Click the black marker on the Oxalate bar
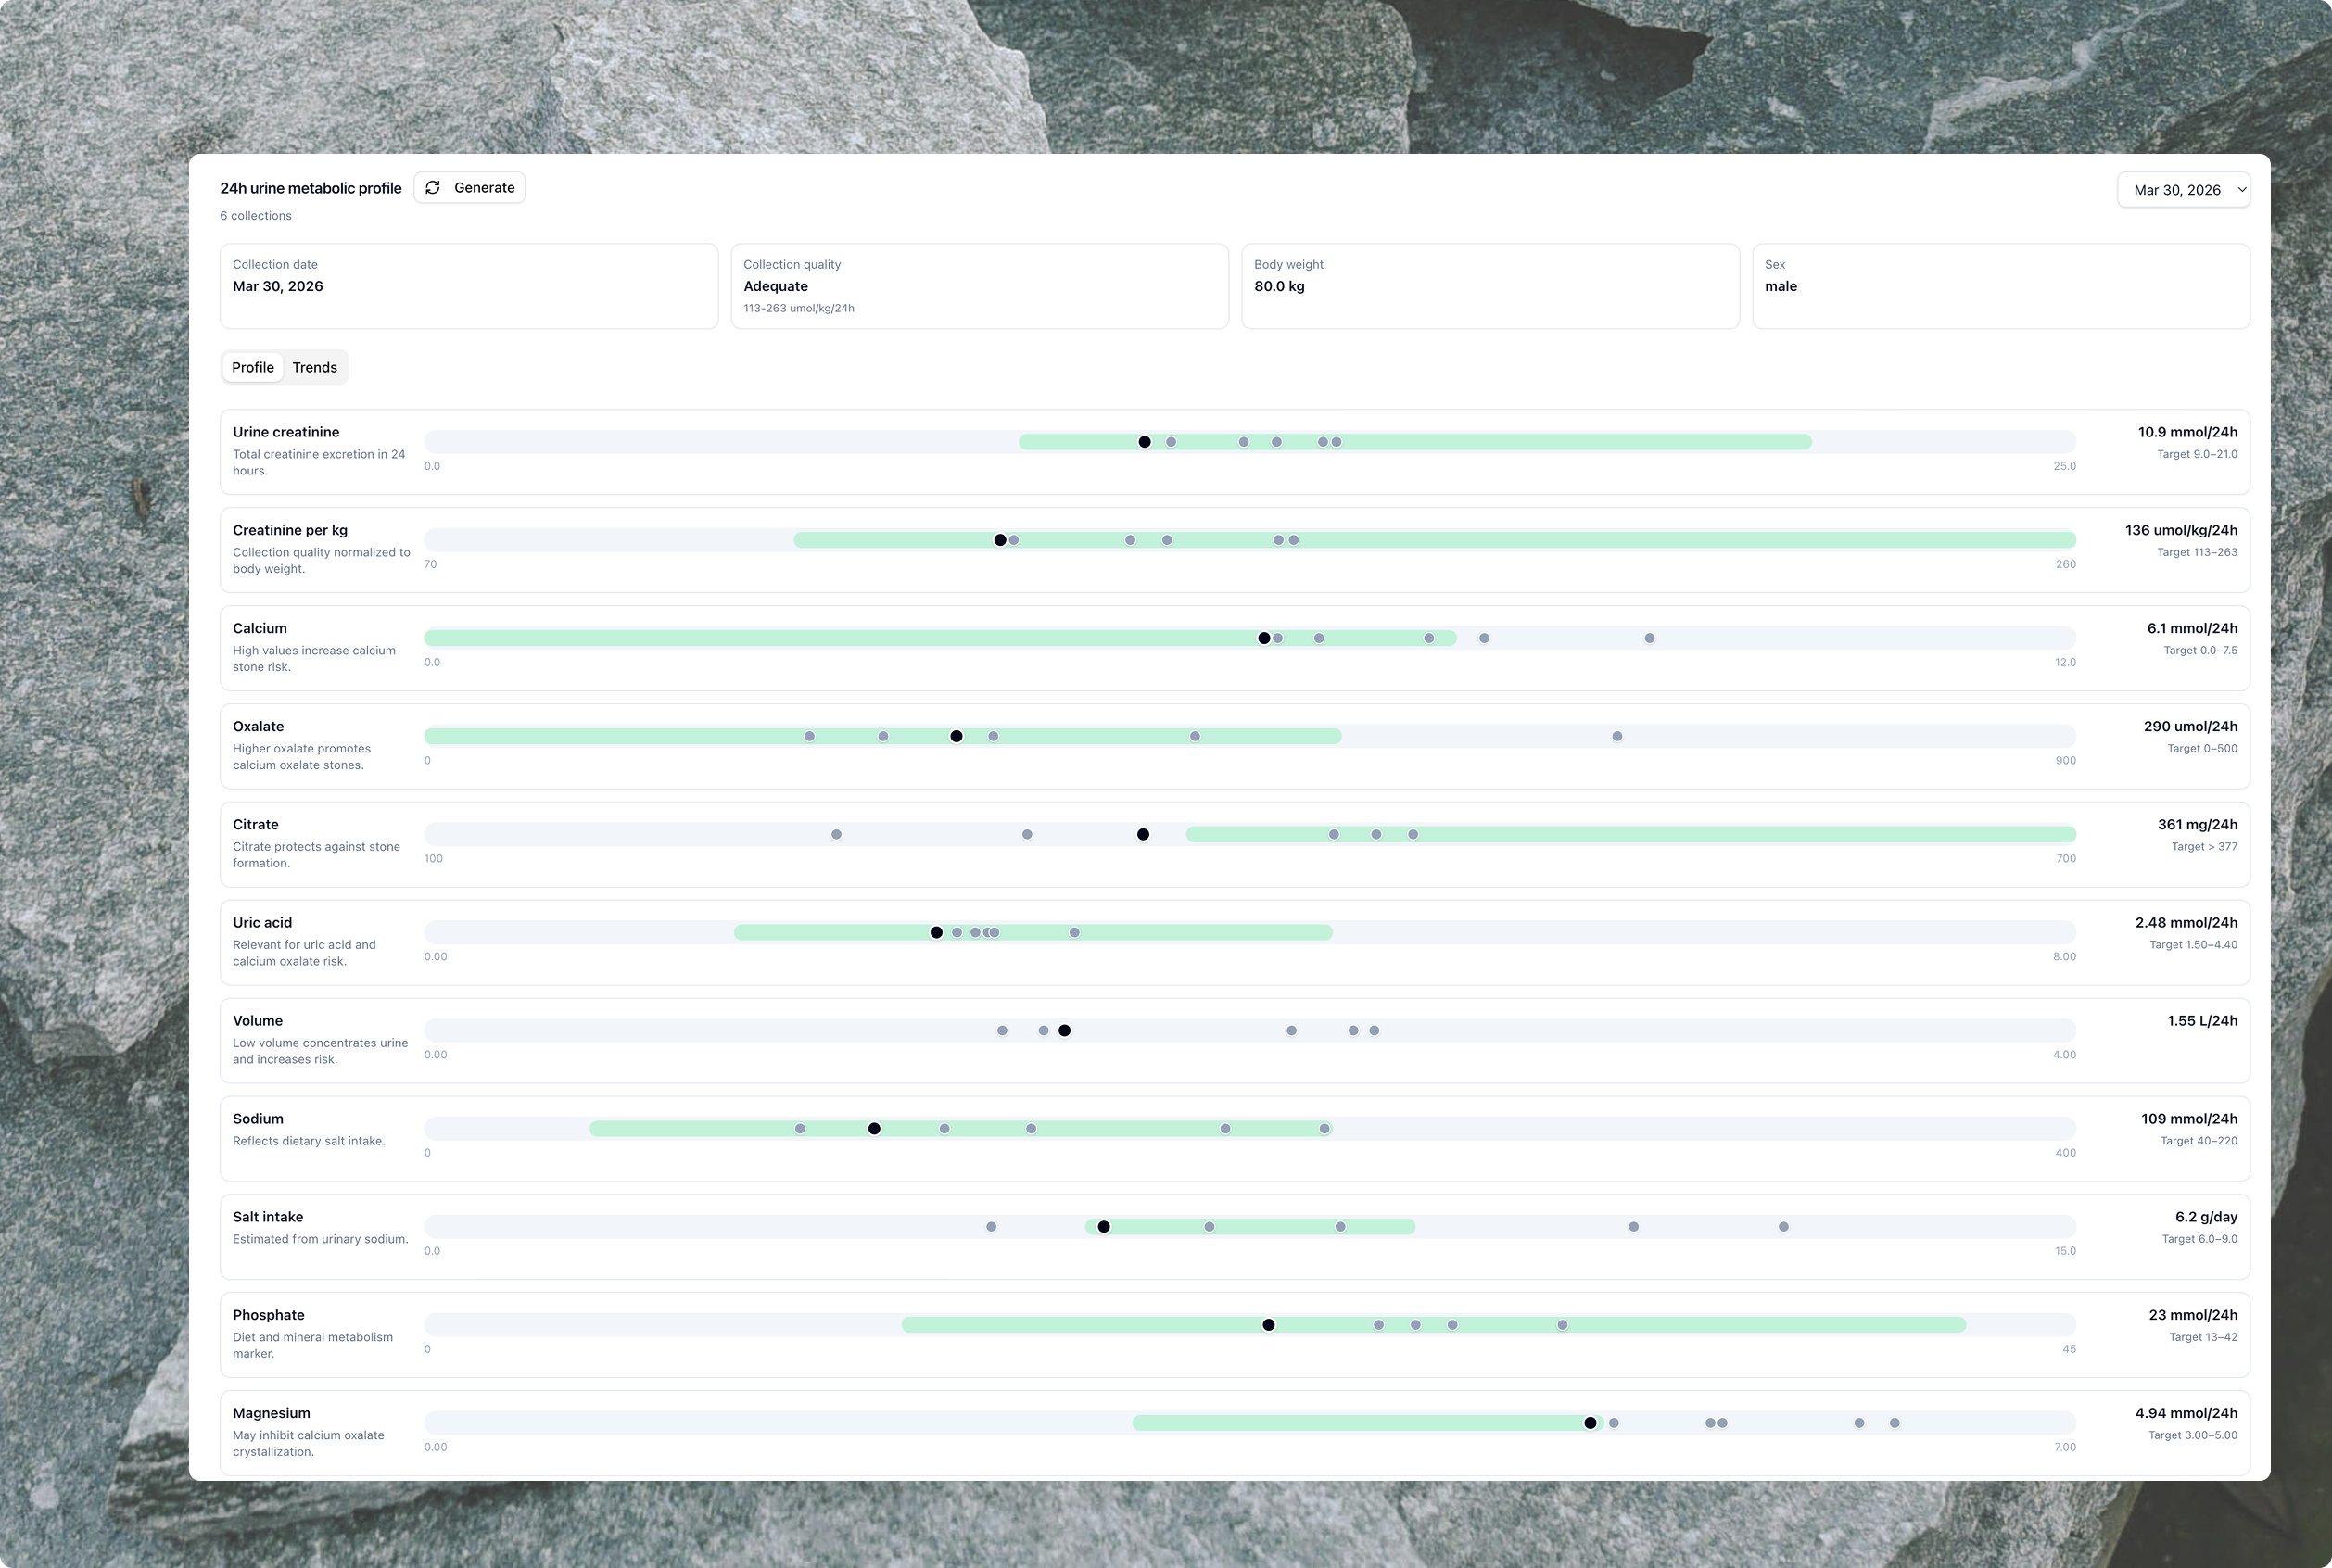2332x1568 pixels. tap(956, 736)
